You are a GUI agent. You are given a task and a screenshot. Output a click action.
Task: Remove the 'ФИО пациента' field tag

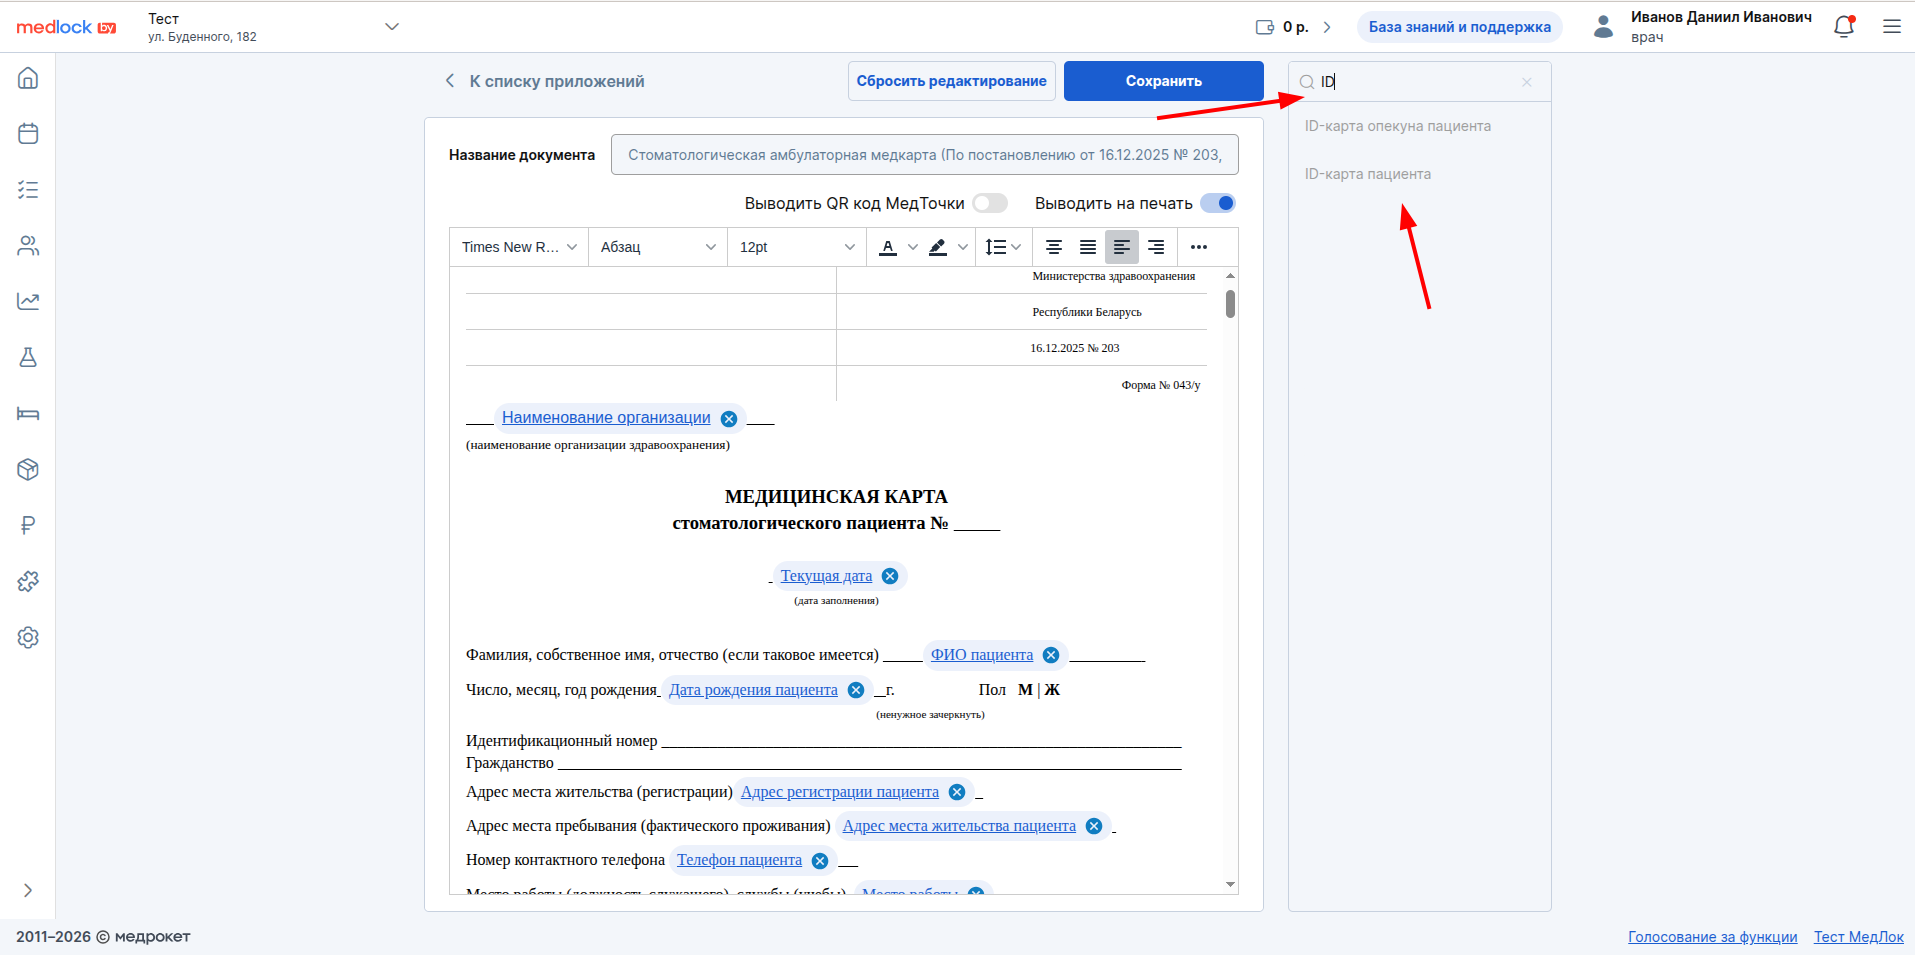pos(1051,655)
